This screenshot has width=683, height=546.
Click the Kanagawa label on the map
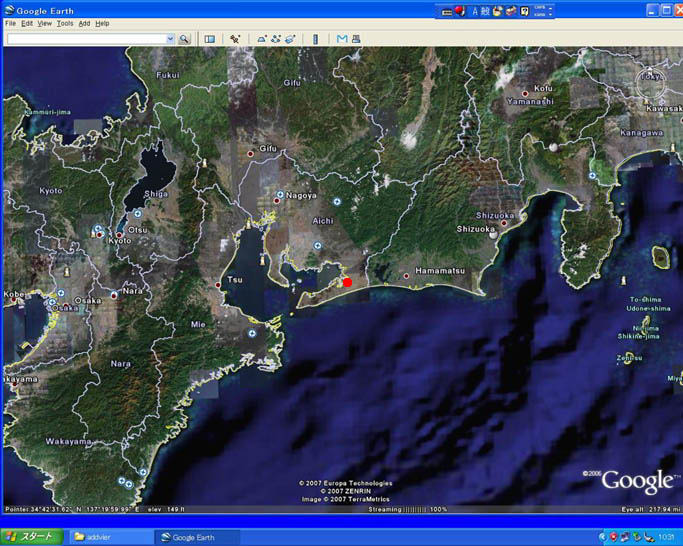click(x=642, y=132)
